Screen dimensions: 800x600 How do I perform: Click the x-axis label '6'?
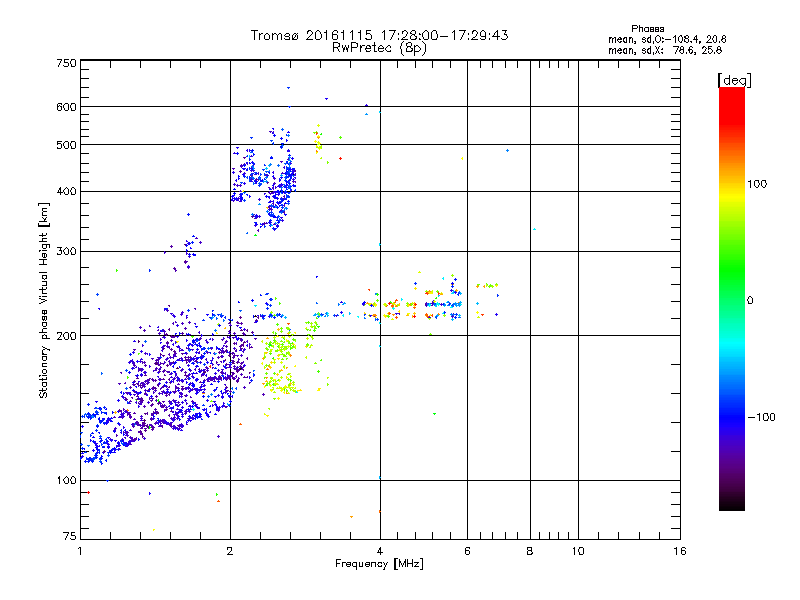point(467,551)
